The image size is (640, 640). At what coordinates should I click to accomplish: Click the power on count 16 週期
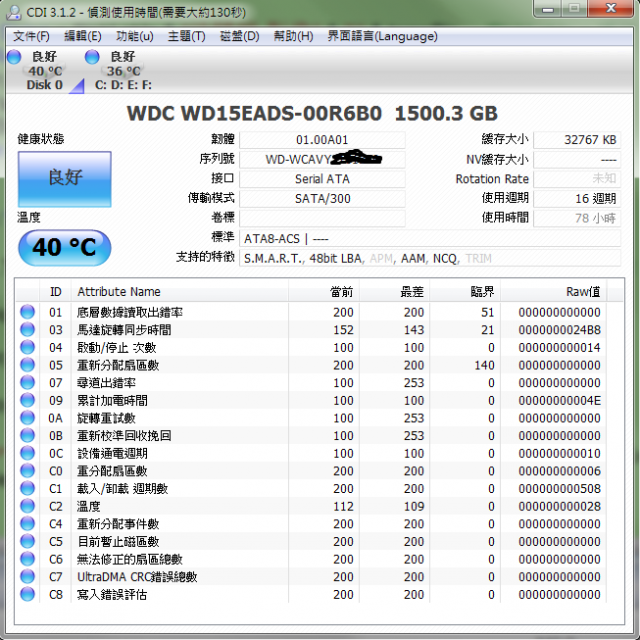tap(577, 199)
